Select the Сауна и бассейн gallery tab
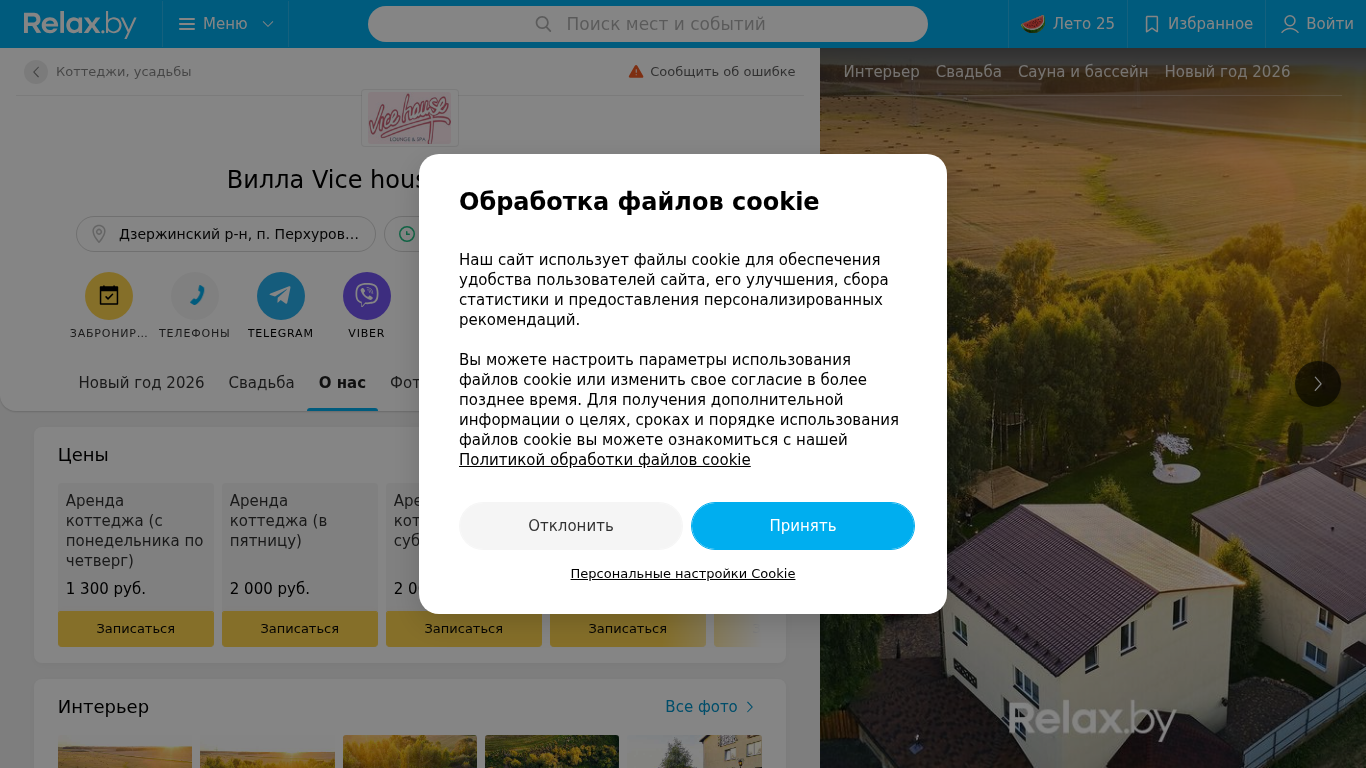 coord(1083,72)
